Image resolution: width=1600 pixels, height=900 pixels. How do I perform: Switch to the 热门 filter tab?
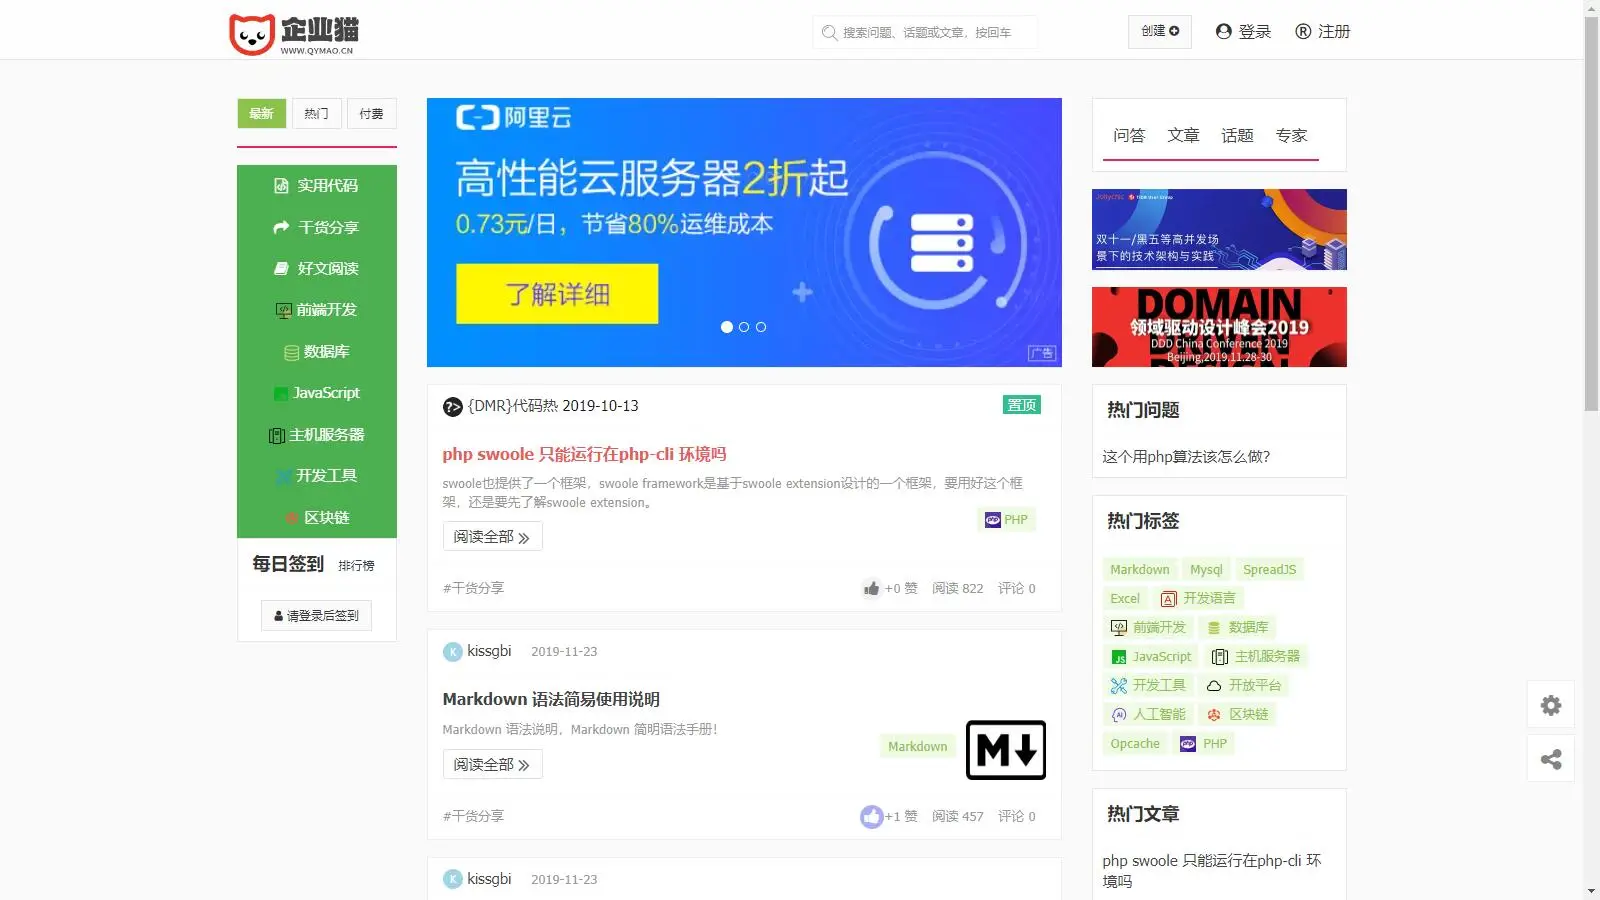click(x=317, y=113)
